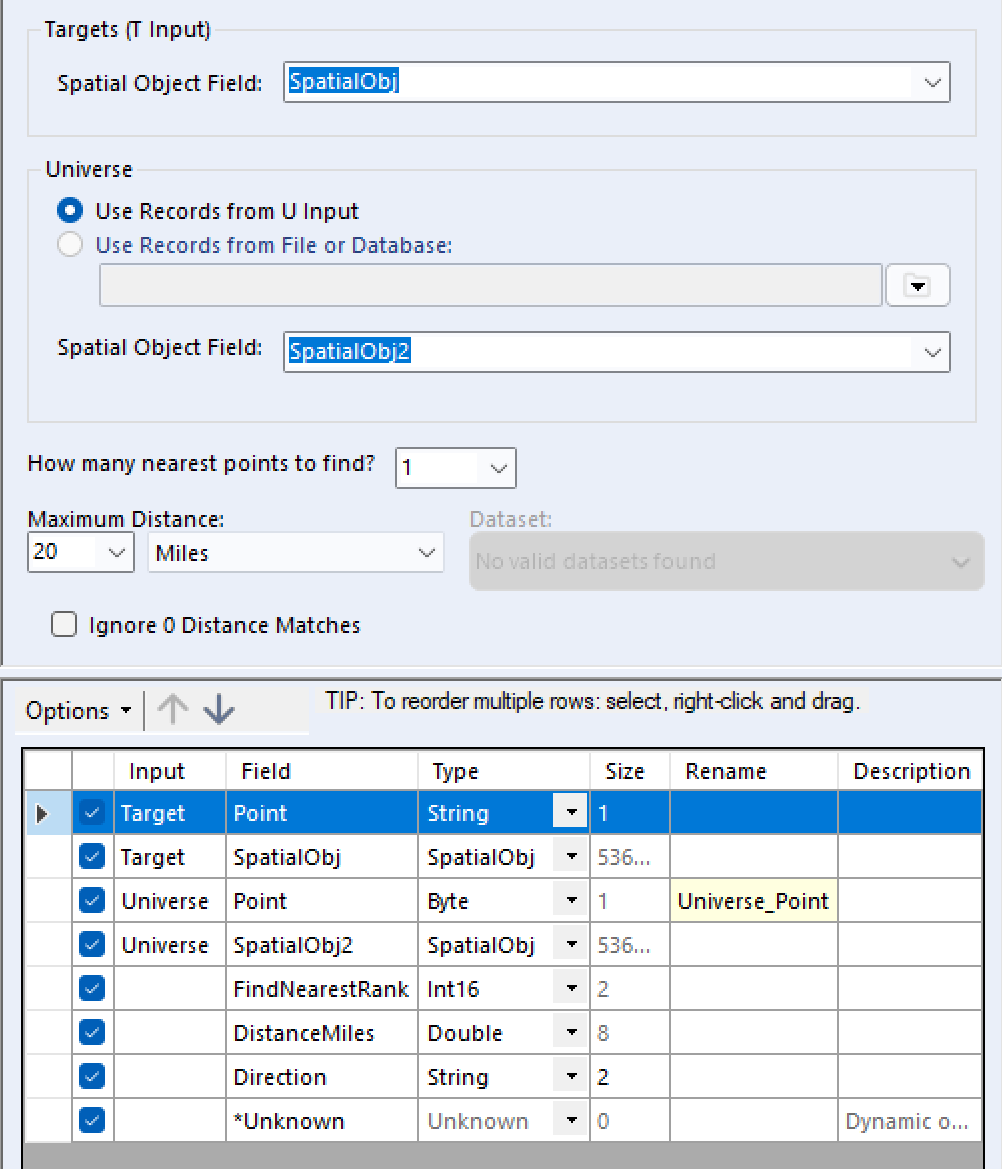Uncheck the FindNearestRank field checkbox
Image resolution: width=1002 pixels, height=1169 pixels.
pos(92,989)
